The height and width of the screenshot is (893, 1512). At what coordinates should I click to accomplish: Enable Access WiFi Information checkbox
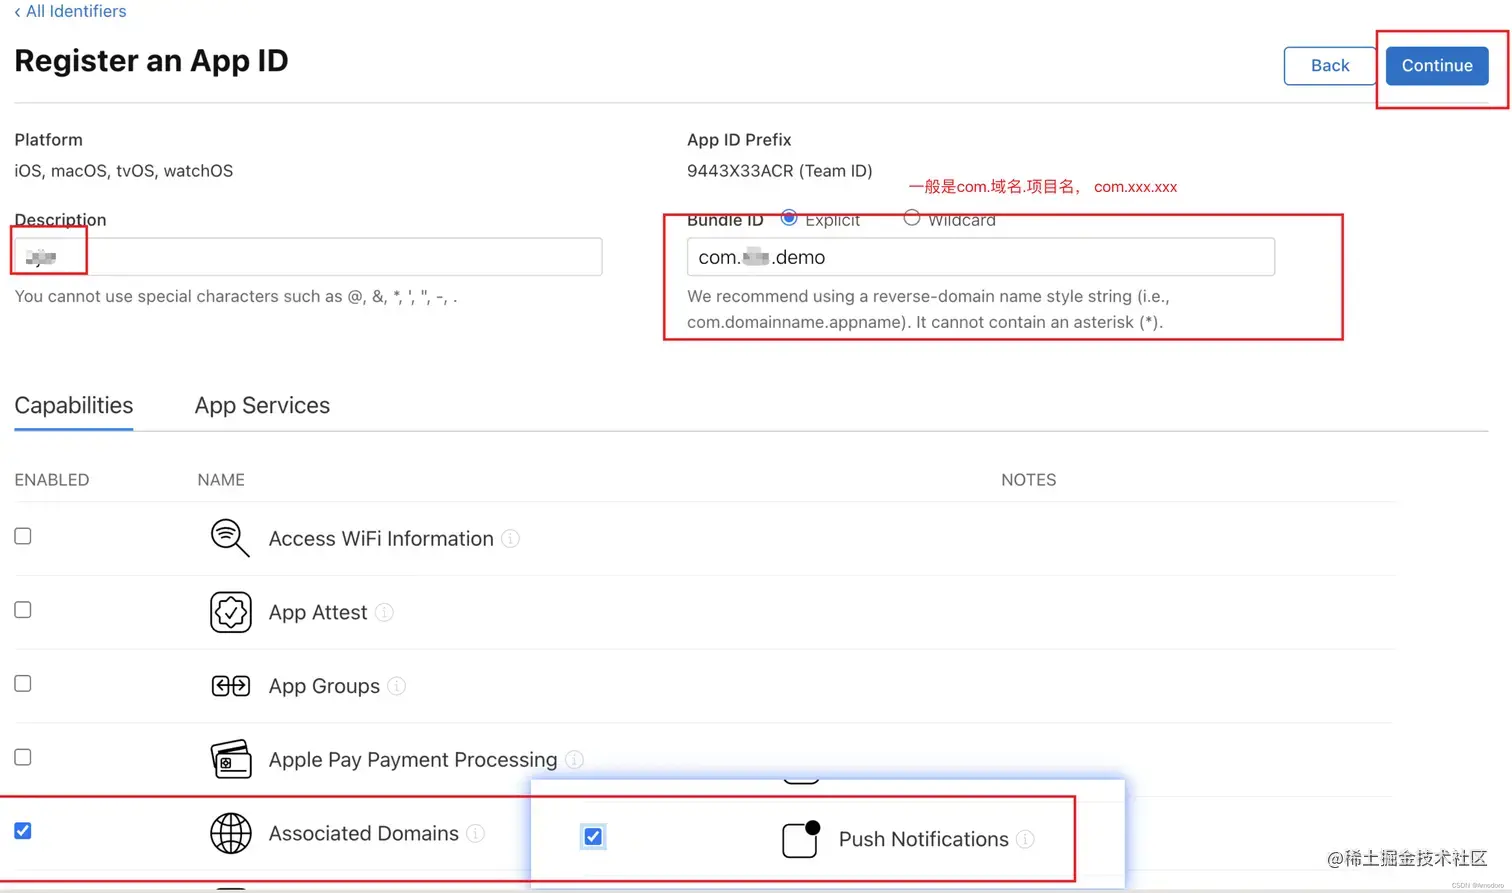point(23,536)
